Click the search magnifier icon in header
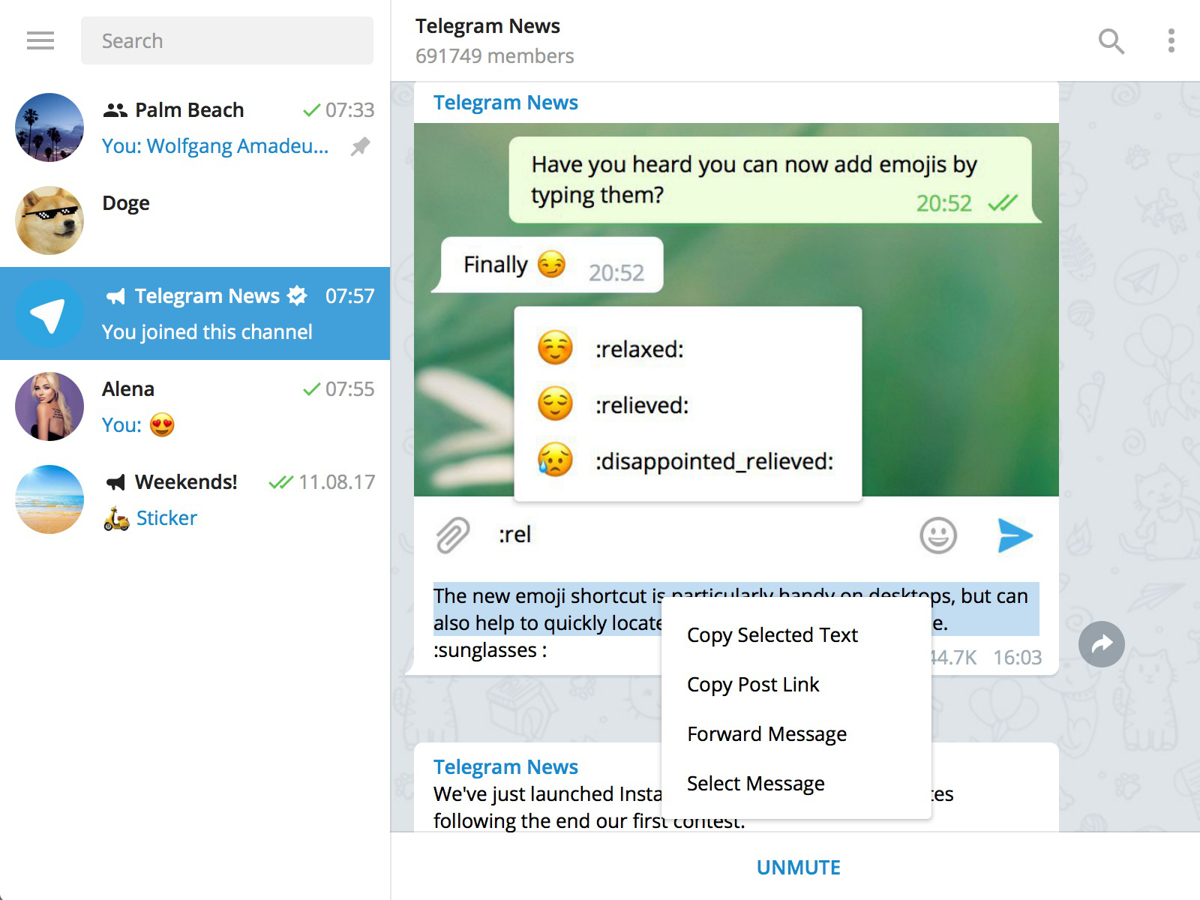 [1111, 41]
